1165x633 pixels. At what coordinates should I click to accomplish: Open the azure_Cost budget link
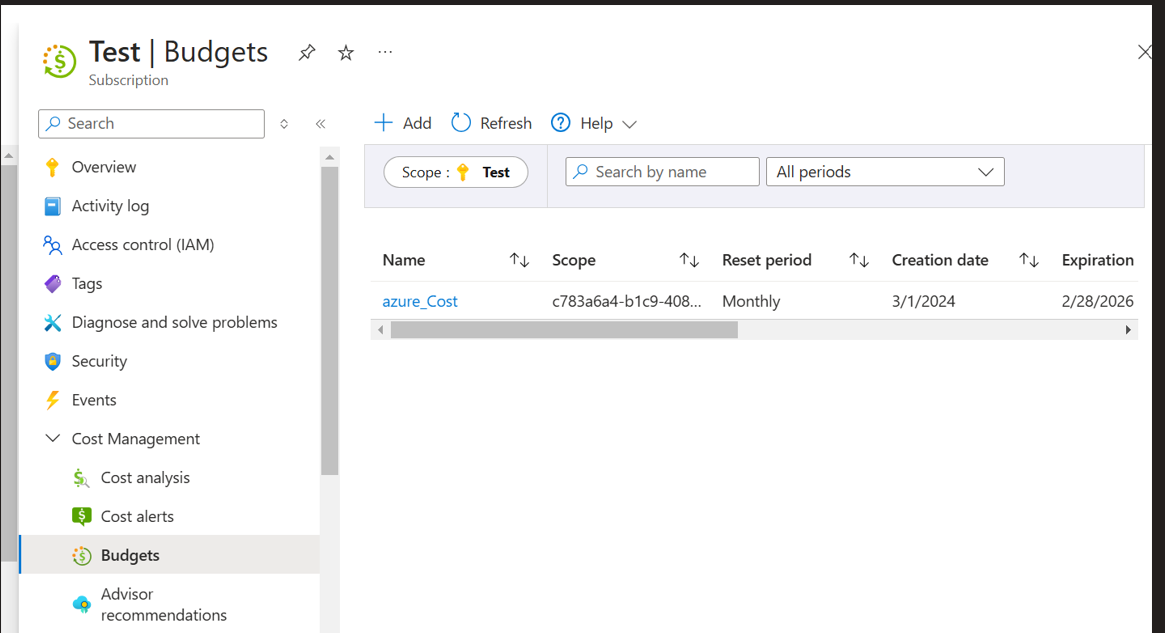pos(420,301)
